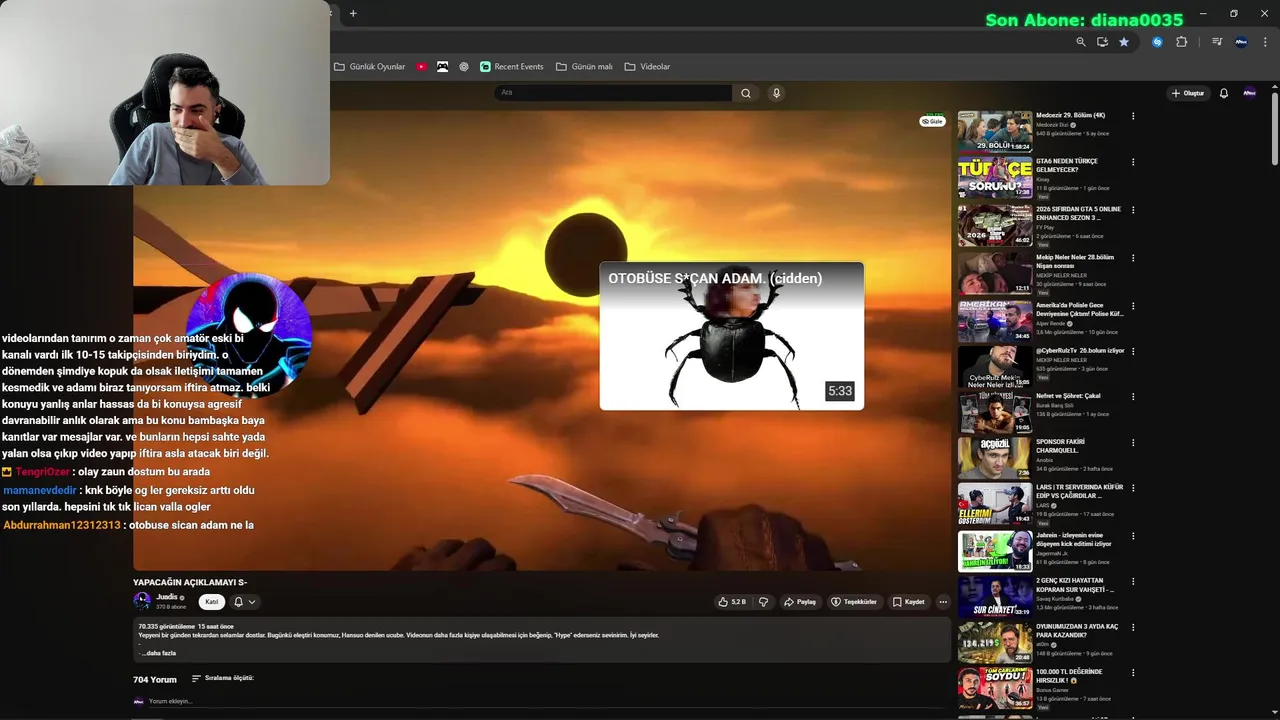The image size is (1280, 720).
Task: Click the bookmarks bar game controller icon
Action: (x=442, y=67)
